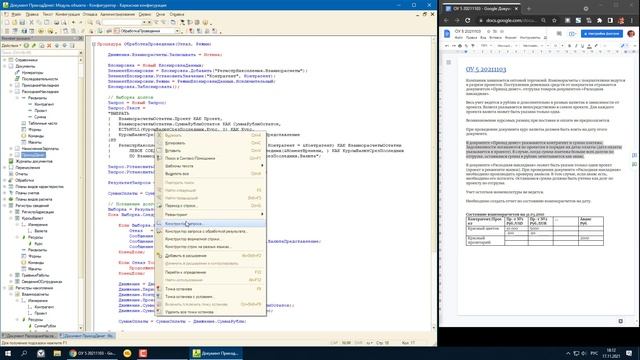Bookmark the page with Chrome star icon

coord(554,20)
